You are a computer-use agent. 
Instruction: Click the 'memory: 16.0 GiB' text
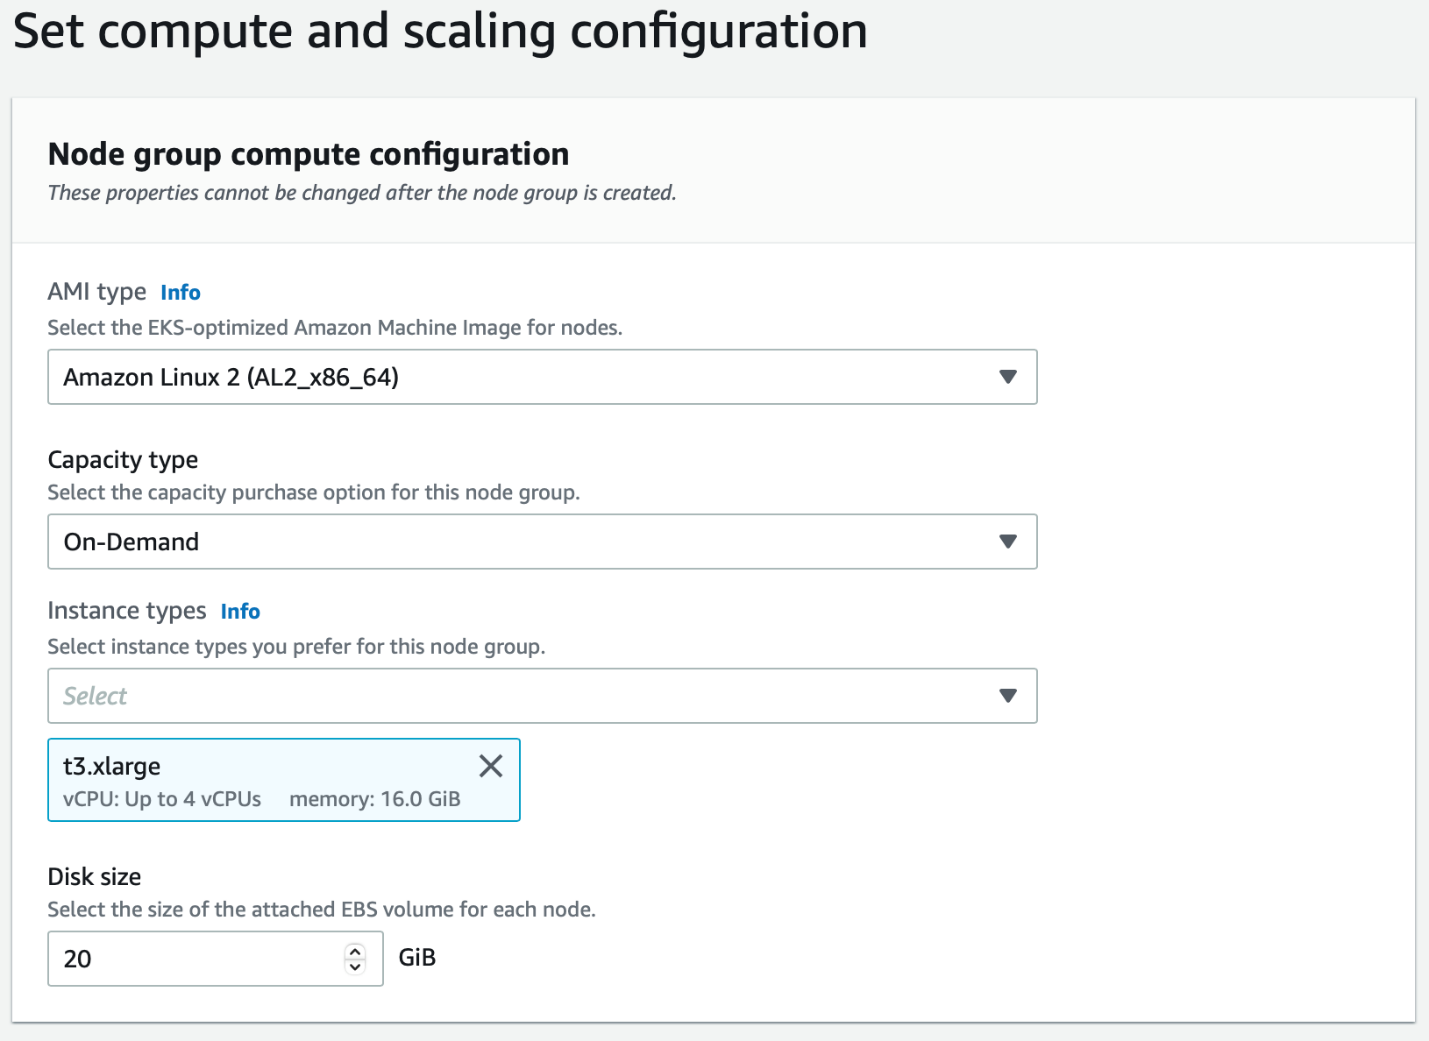point(375,799)
